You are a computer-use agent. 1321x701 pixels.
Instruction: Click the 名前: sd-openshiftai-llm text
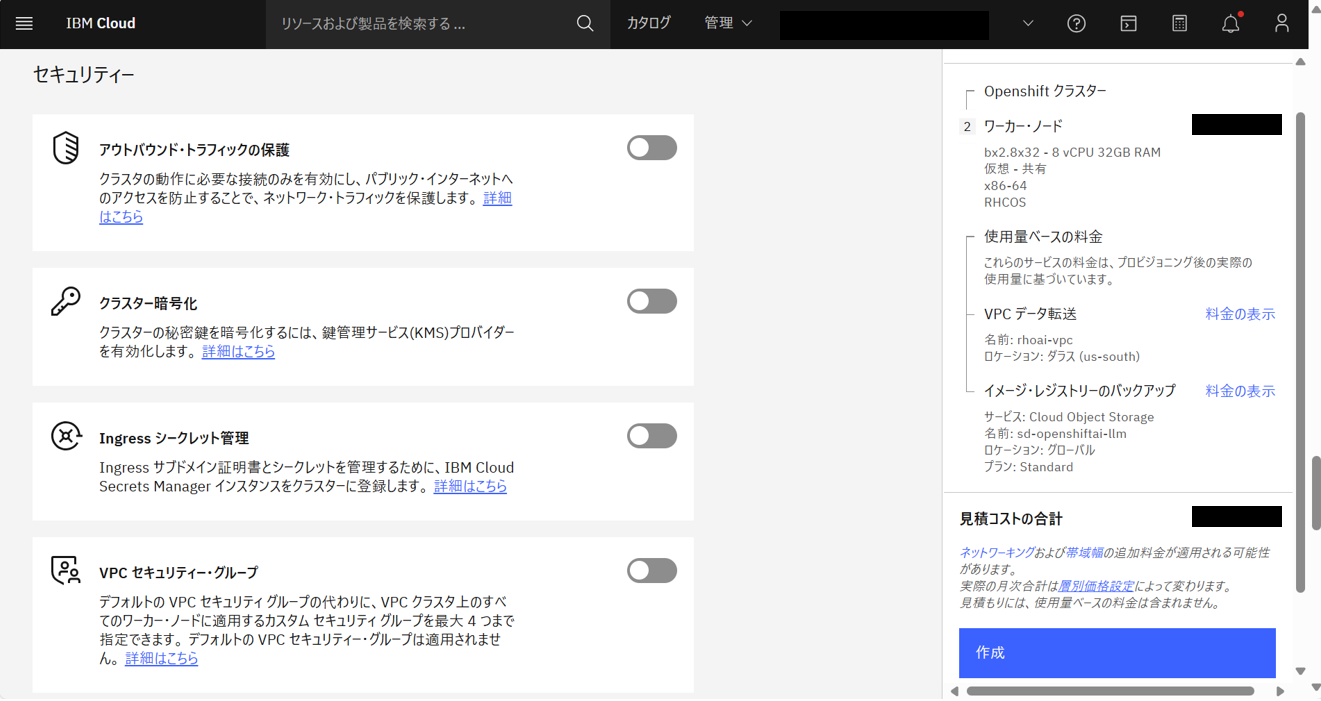click(x=1055, y=434)
